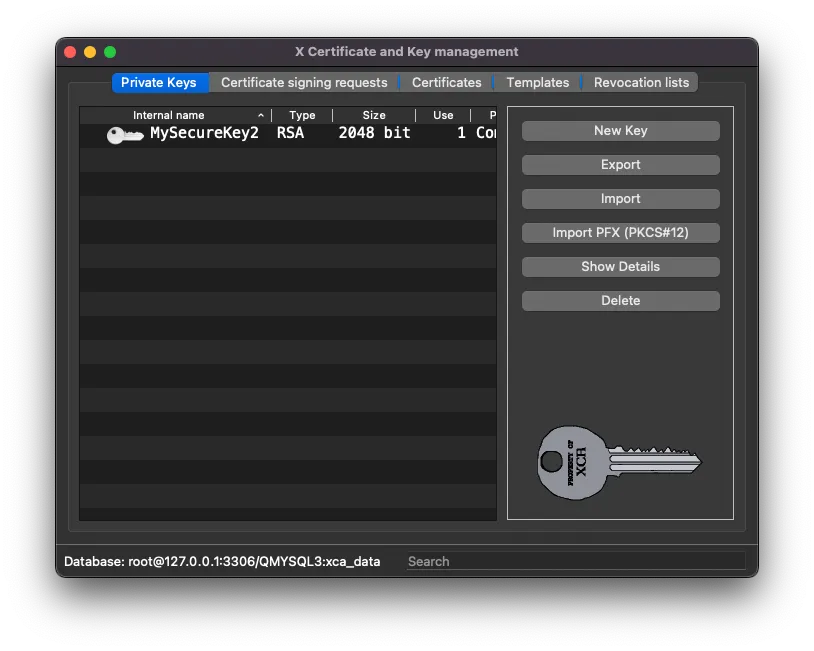Click the Export button

(620, 165)
